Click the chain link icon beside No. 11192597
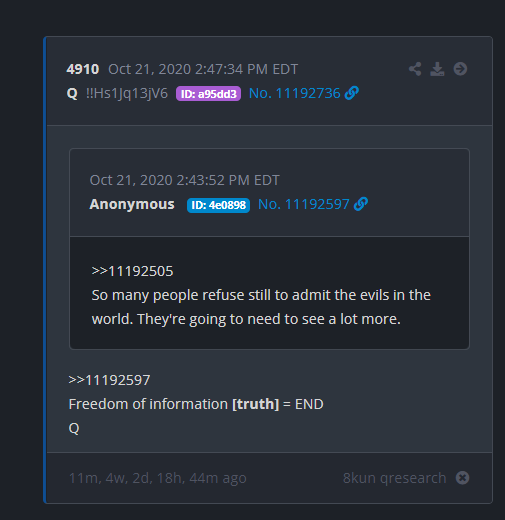 pos(361,204)
